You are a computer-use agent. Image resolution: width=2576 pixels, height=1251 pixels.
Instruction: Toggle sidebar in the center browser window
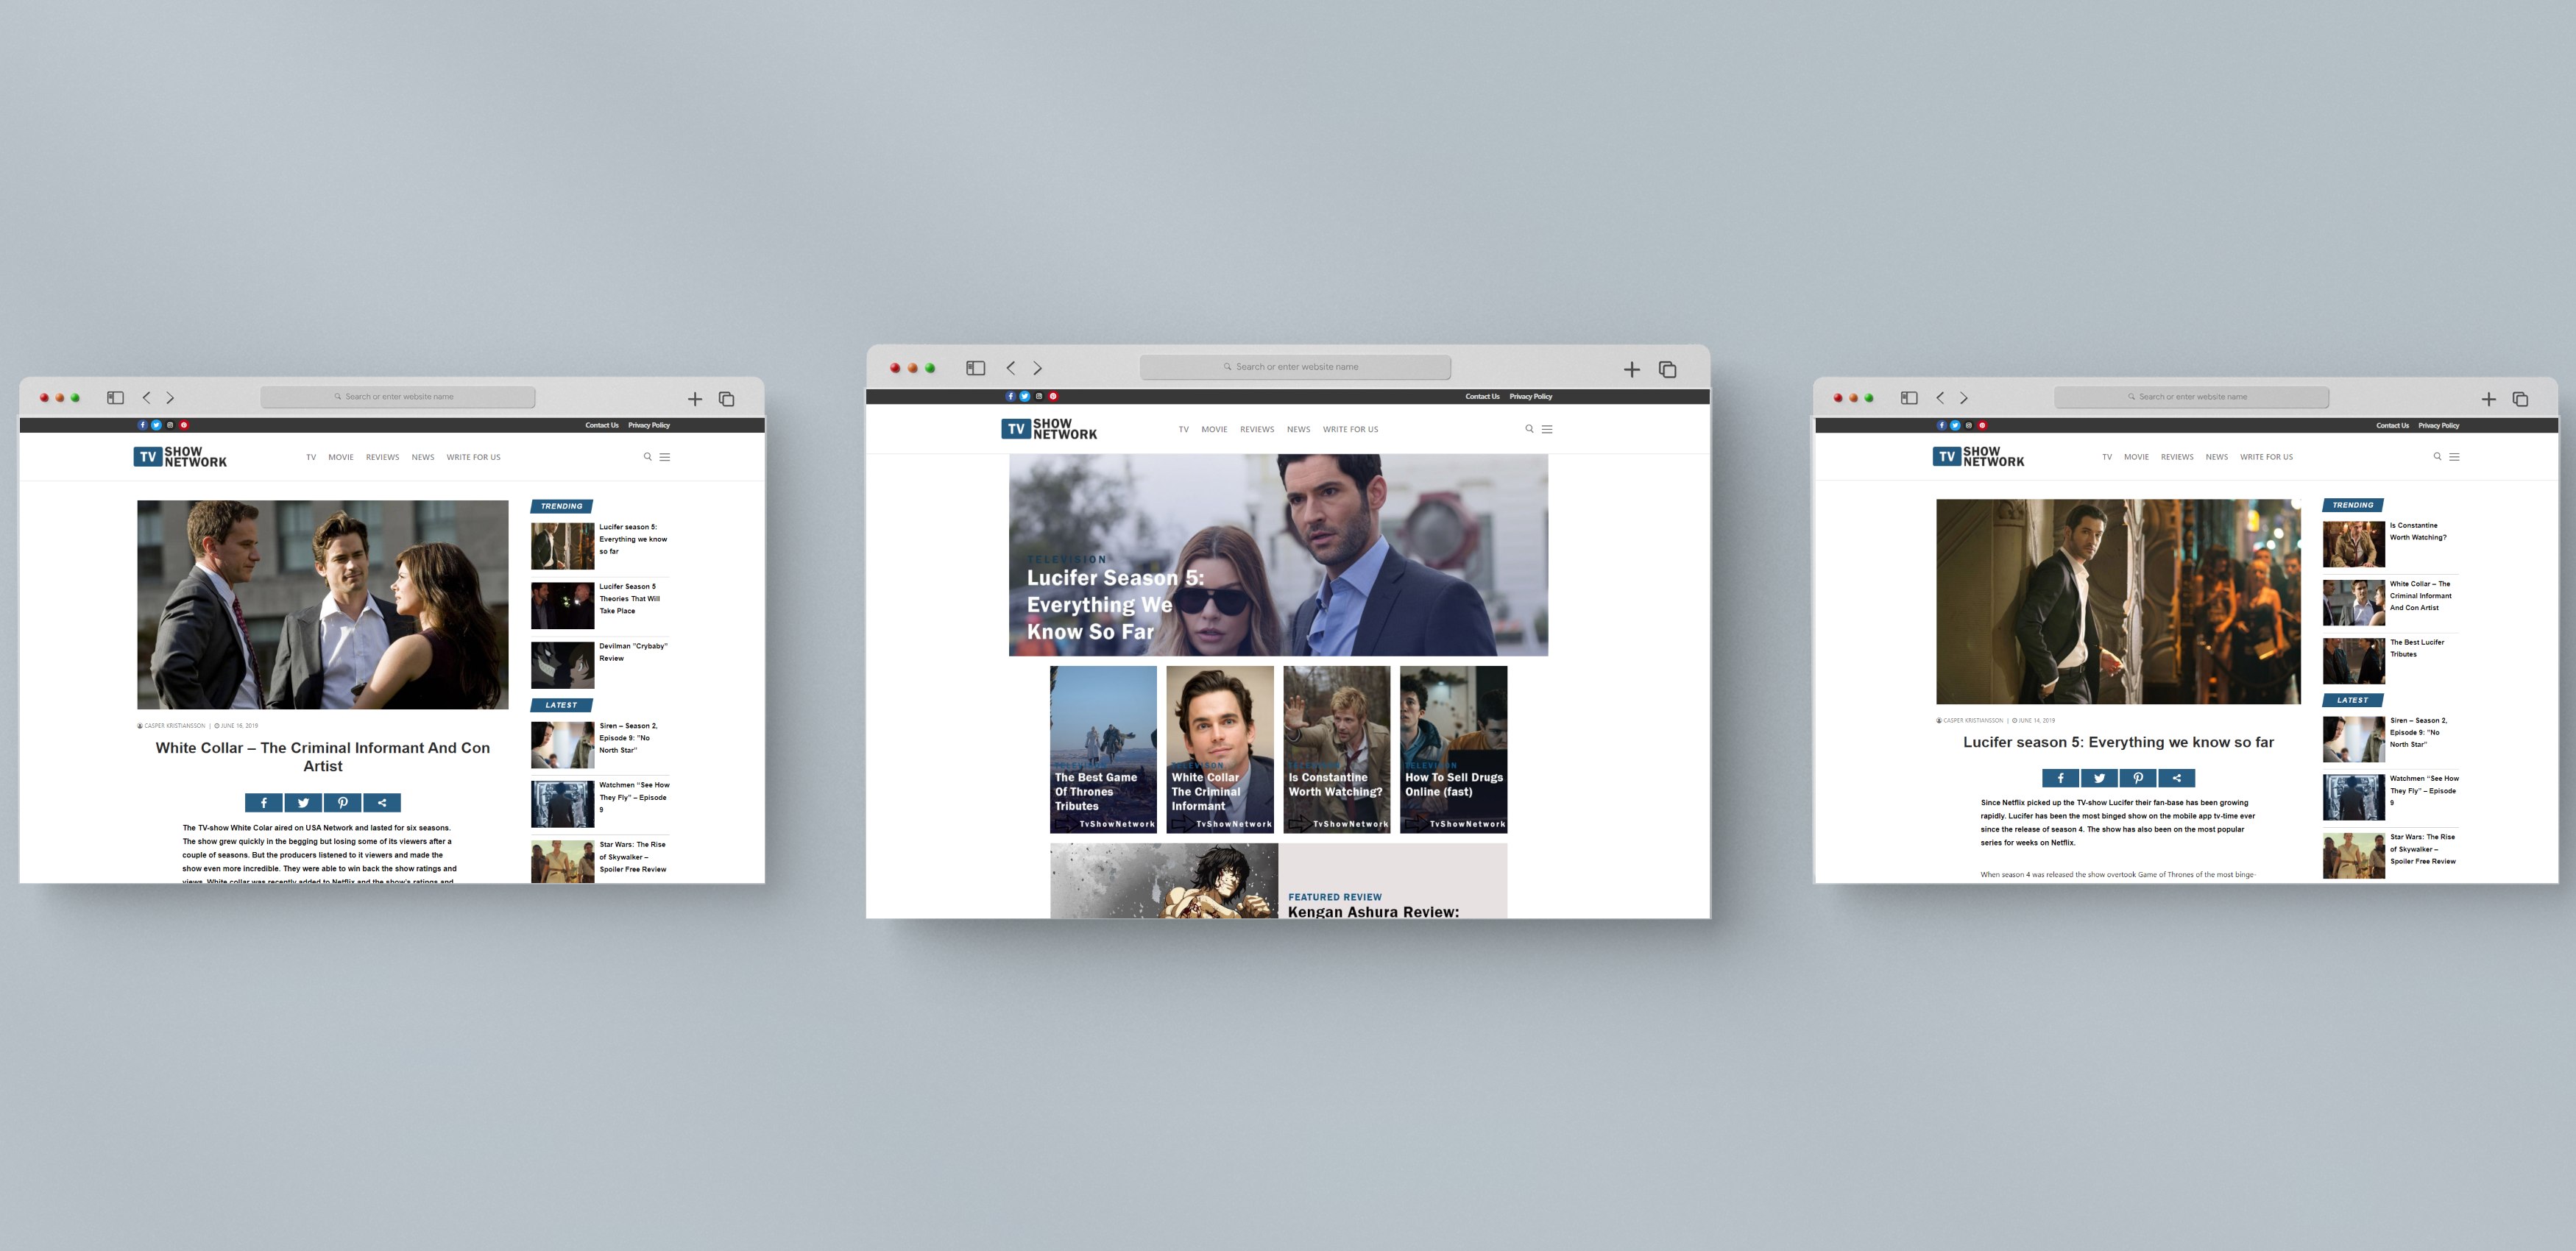pyautogui.click(x=976, y=368)
